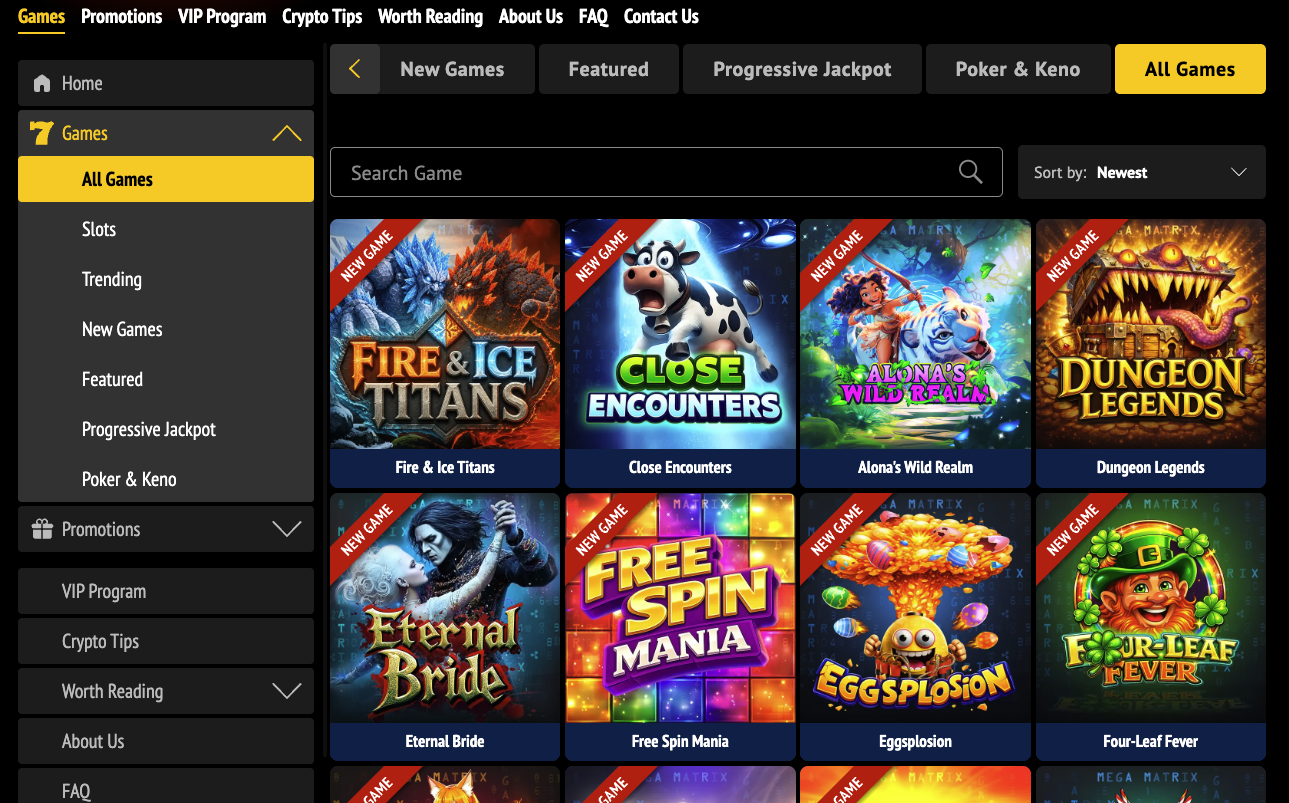Image resolution: width=1289 pixels, height=803 pixels.
Task: Open VIP Program in the sidebar
Action: pyautogui.click(x=166, y=591)
